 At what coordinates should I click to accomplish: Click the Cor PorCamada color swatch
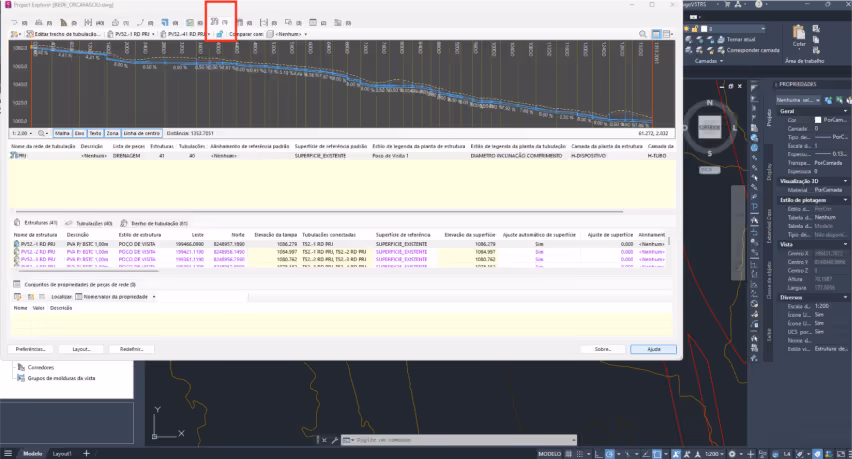click(x=818, y=120)
